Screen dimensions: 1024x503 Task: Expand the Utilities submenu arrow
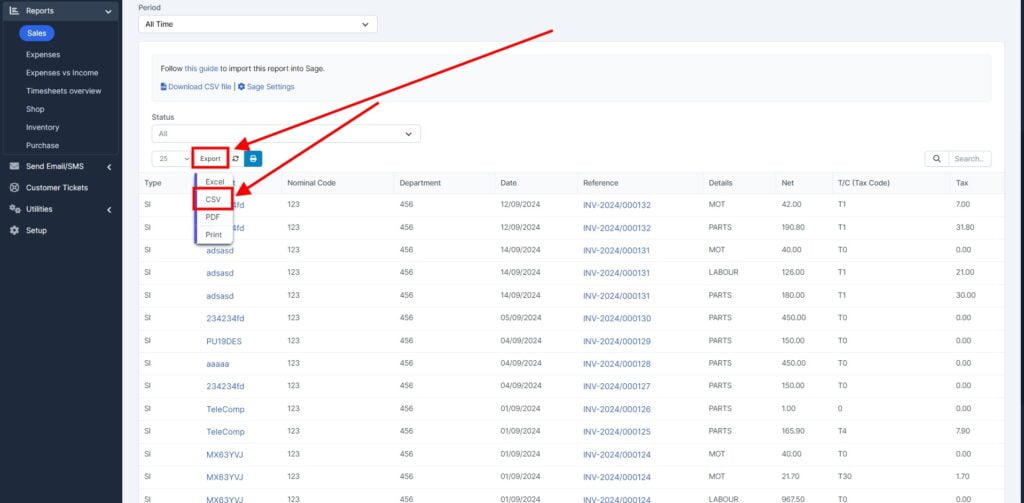109,210
